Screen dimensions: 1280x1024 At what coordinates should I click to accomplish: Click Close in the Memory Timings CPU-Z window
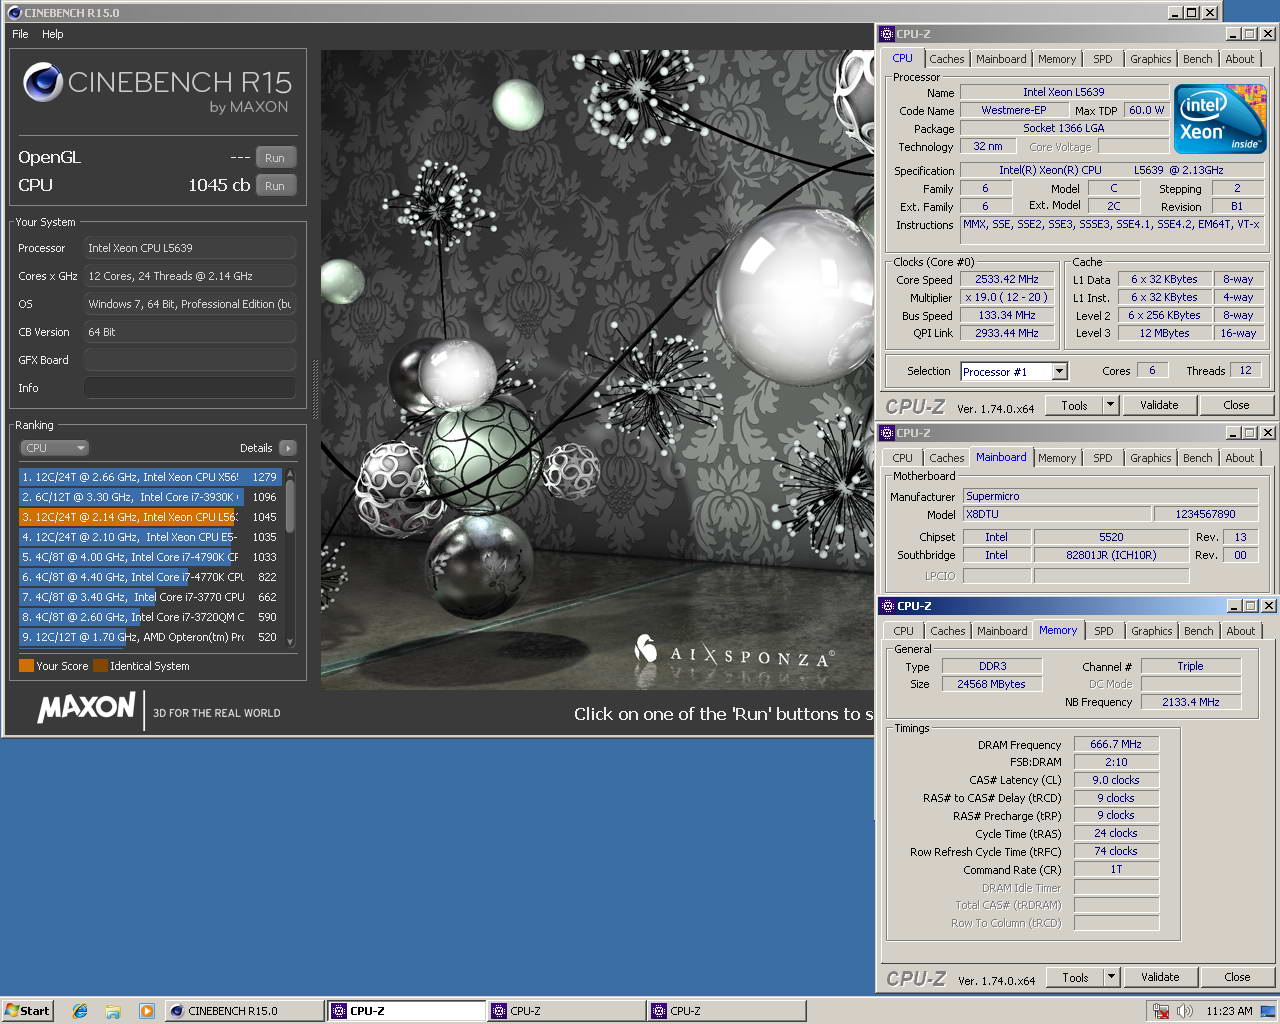coord(1237,977)
